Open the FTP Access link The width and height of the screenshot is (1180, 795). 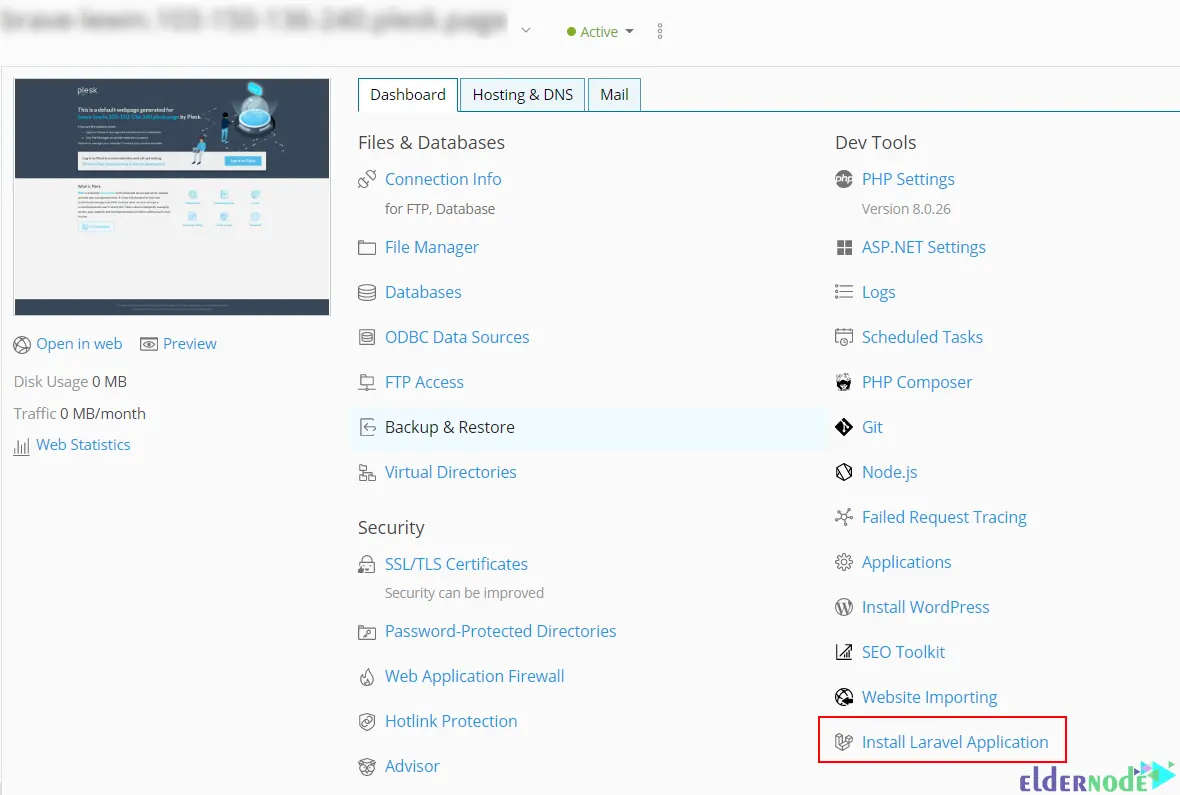(x=424, y=382)
